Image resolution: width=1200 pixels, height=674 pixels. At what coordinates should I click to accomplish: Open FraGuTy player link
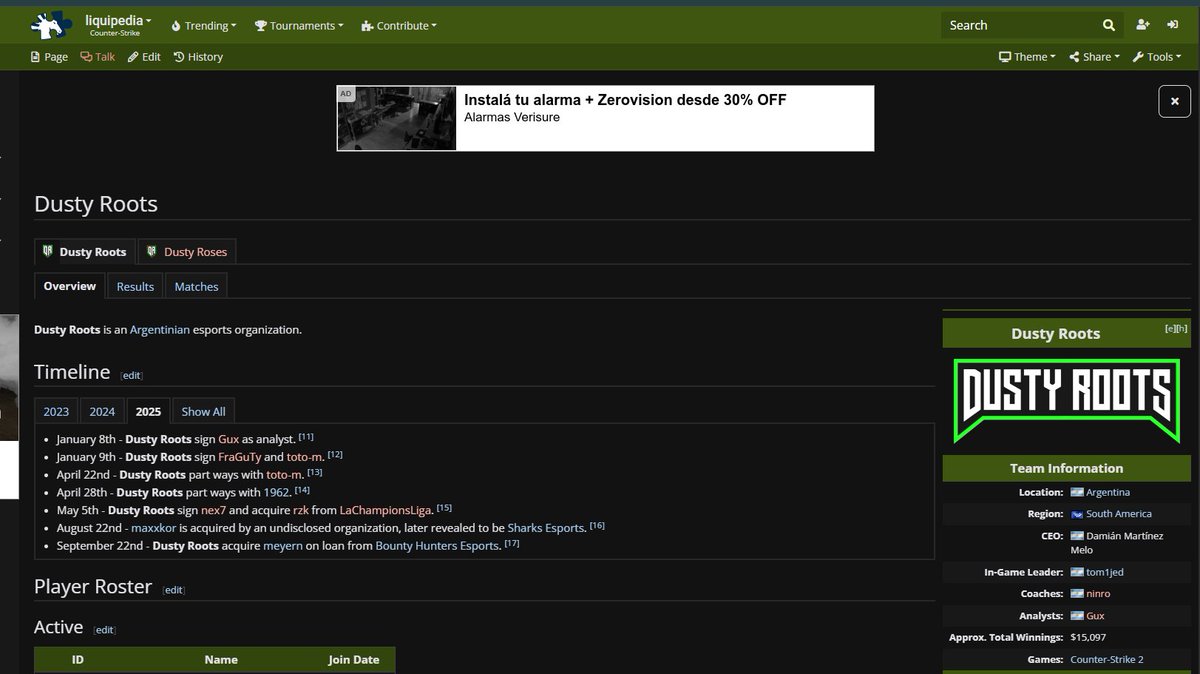[239, 456]
